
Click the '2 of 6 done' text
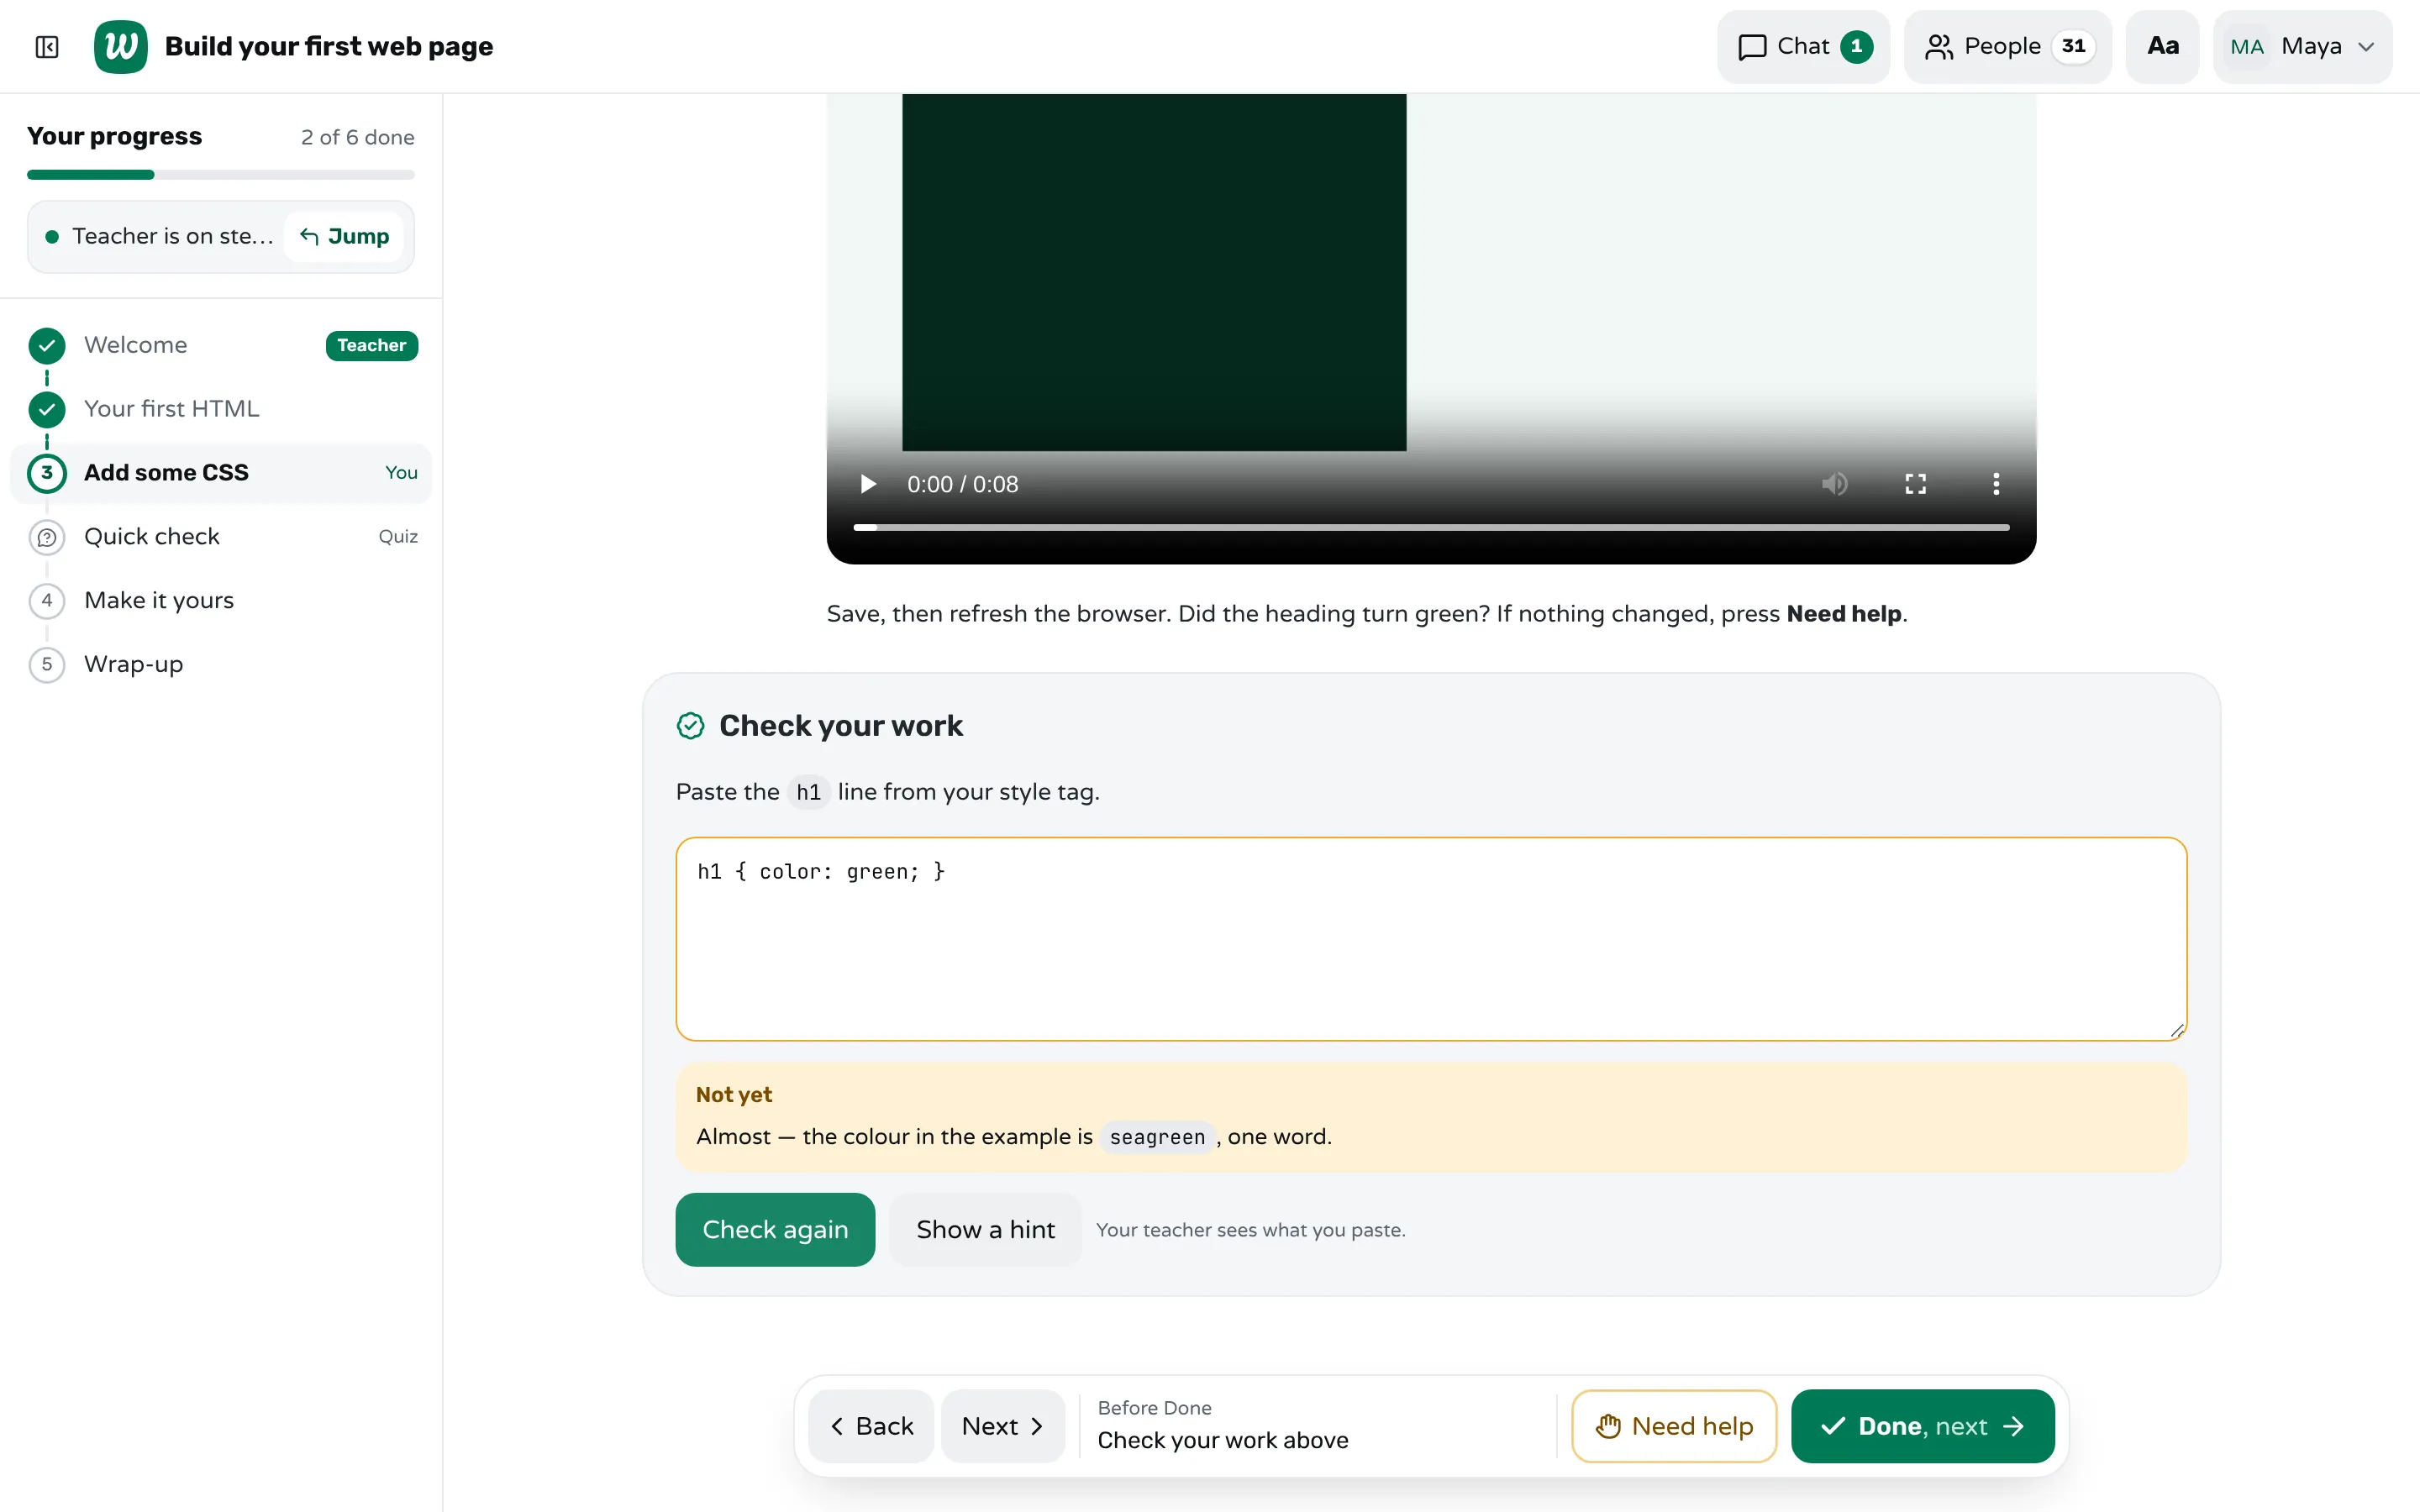pyautogui.click(x=358, y=138)
